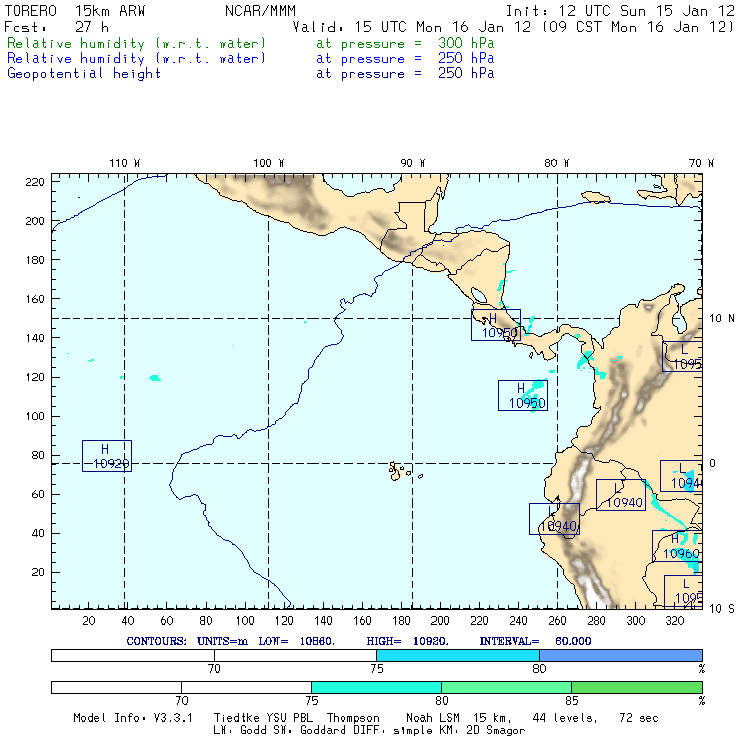The height and width of the screenshot is (740, 740).
Task: Select the "Tiedtke" scheme name
Action: coord(235,718)
